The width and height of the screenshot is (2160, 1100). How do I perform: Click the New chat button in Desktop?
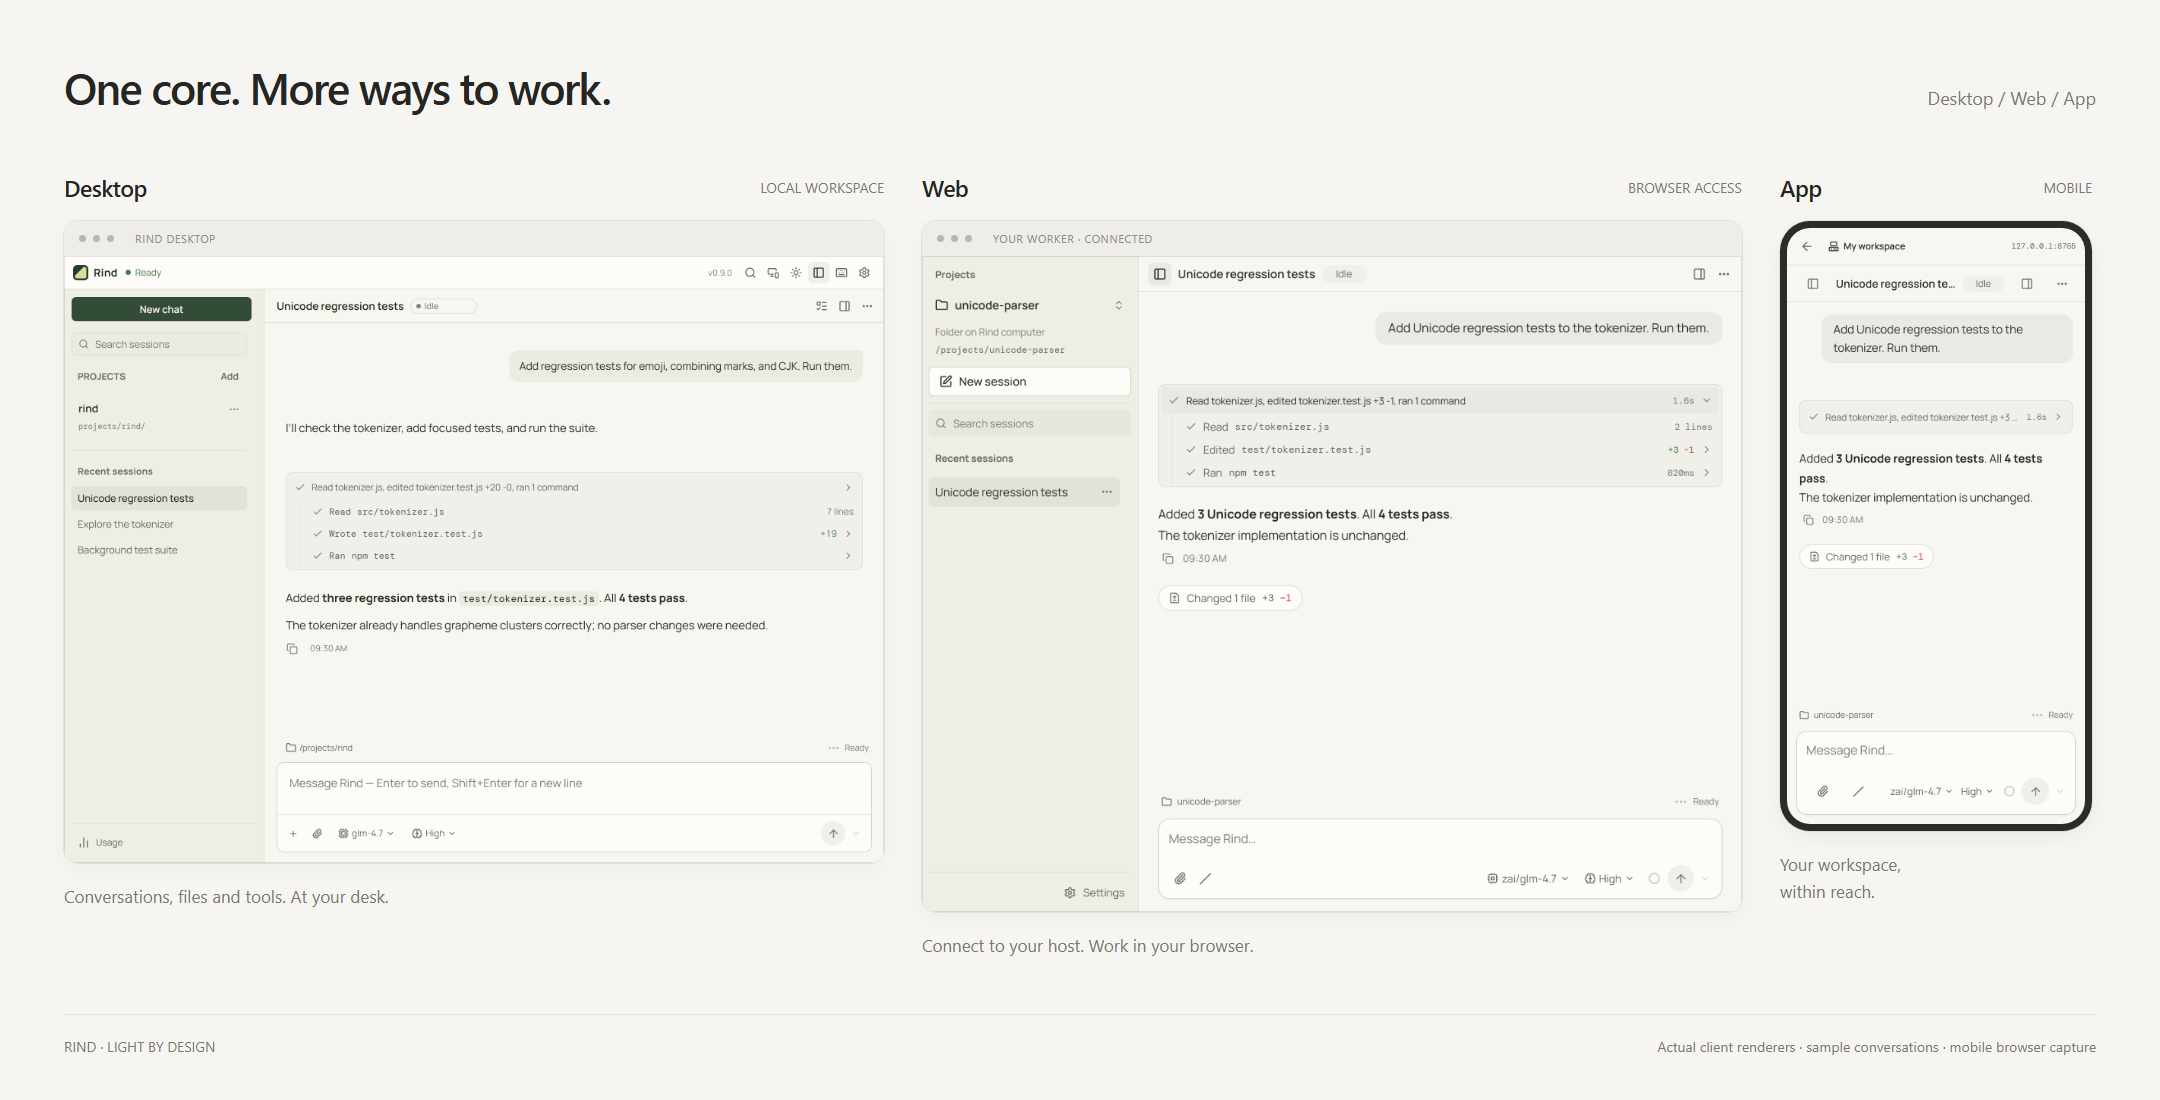161,309
